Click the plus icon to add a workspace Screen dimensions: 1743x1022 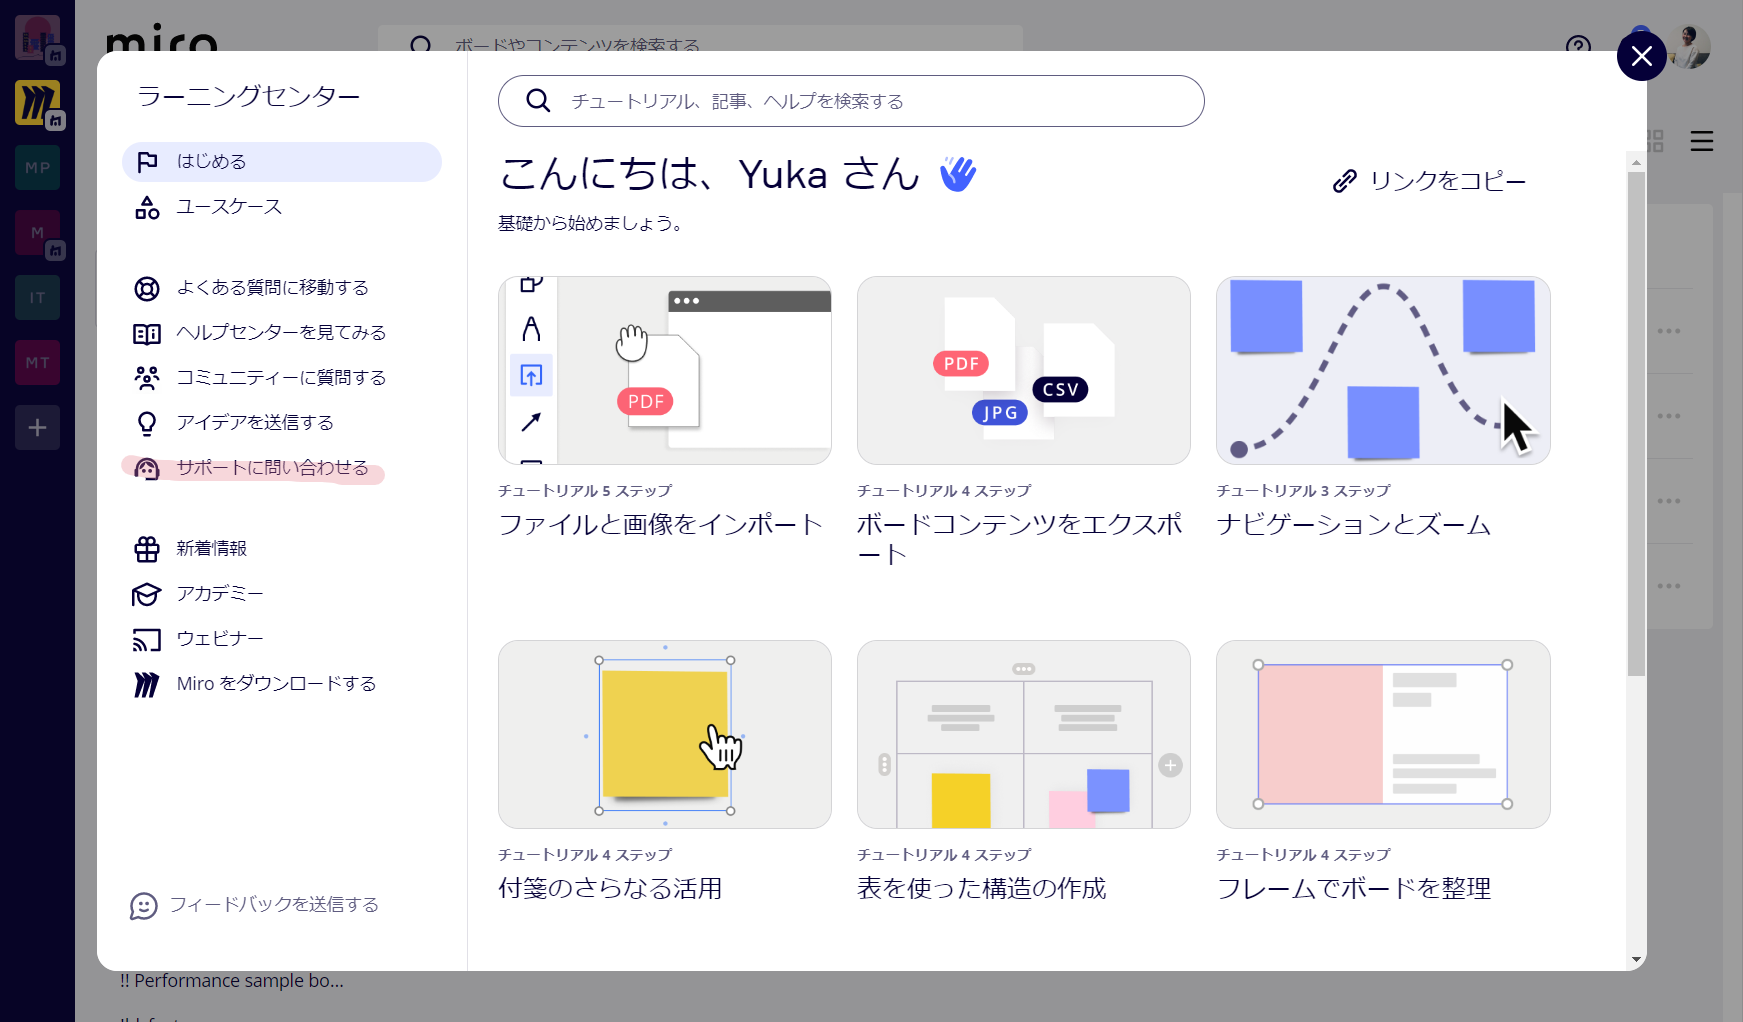[37, 428]
